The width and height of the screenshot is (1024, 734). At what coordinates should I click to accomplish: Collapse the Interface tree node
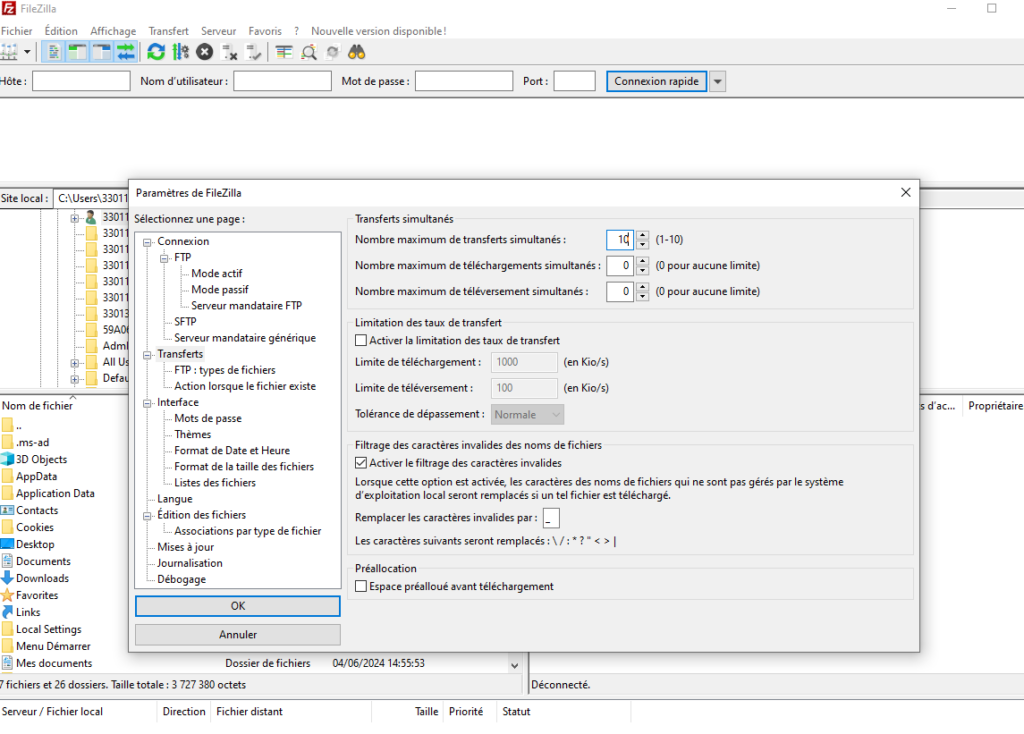pyautogui.click(x=148, y=402)
